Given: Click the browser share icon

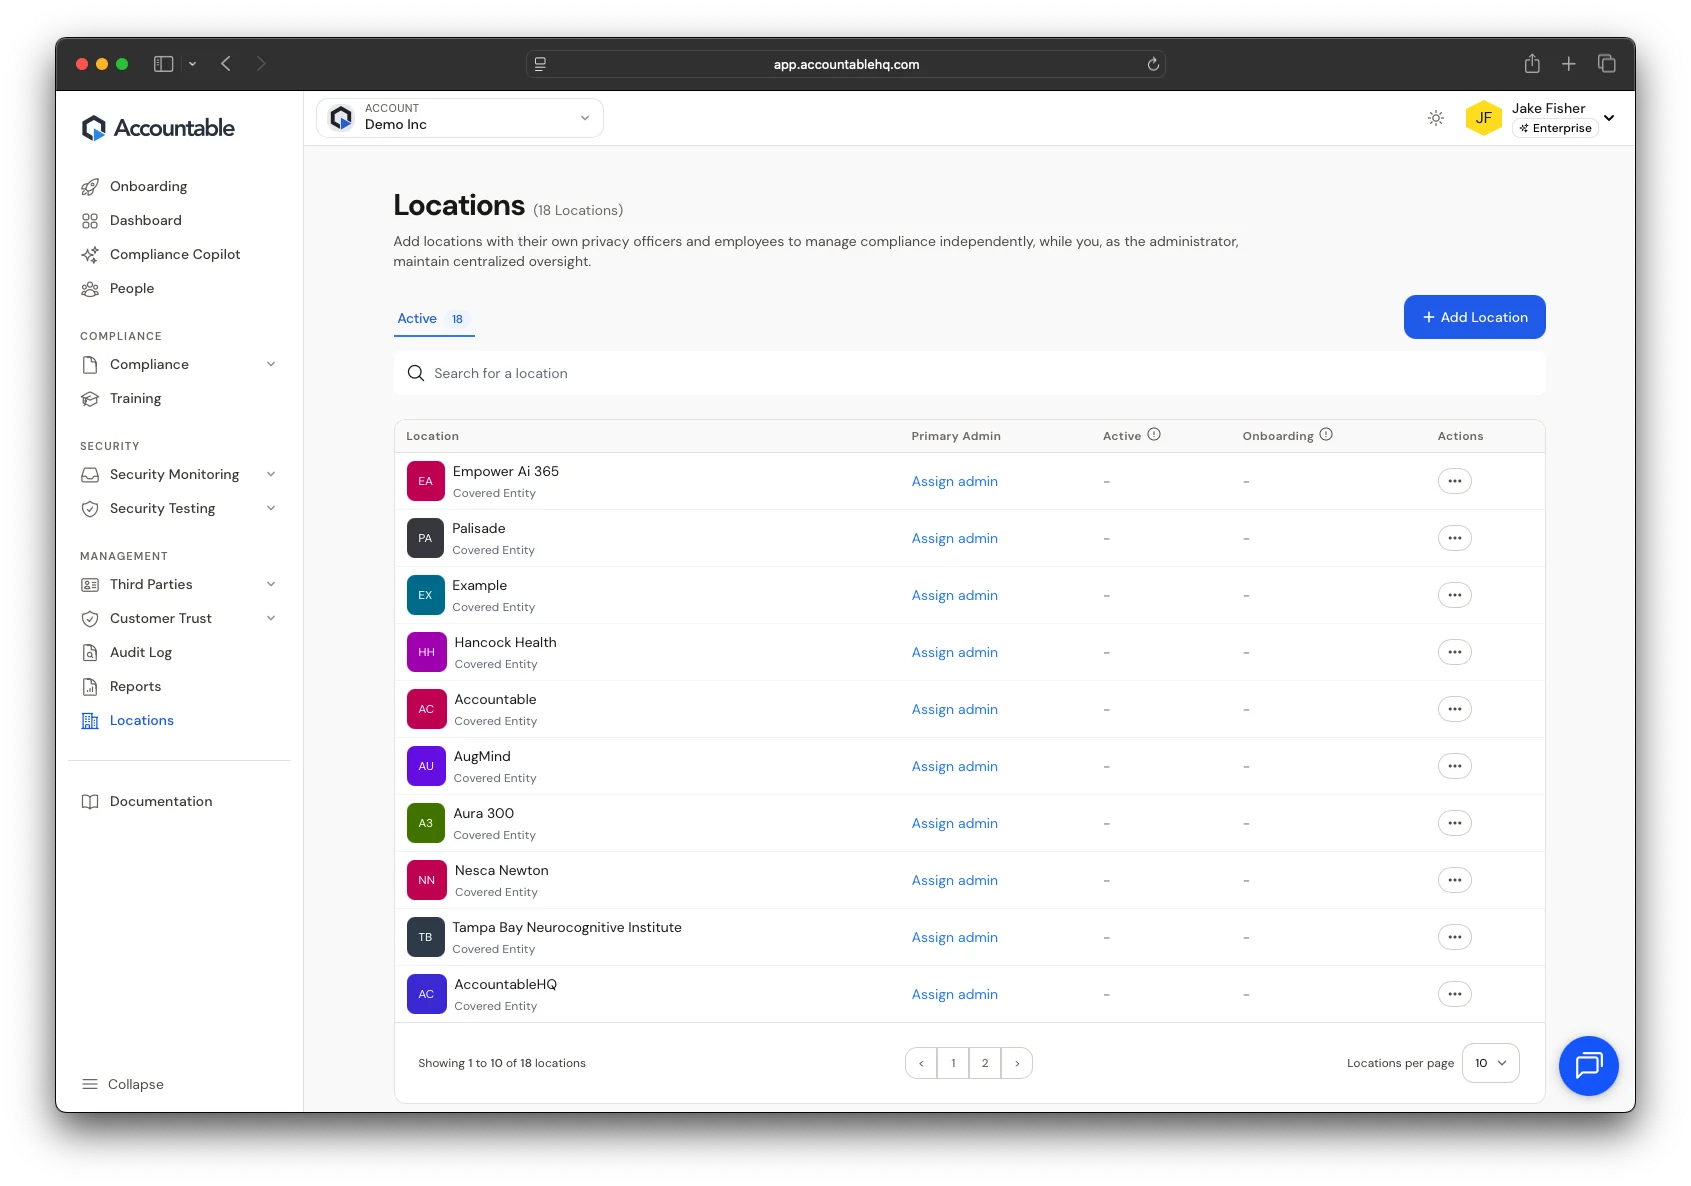Looking at the screenshot, I should point(1532,64).
